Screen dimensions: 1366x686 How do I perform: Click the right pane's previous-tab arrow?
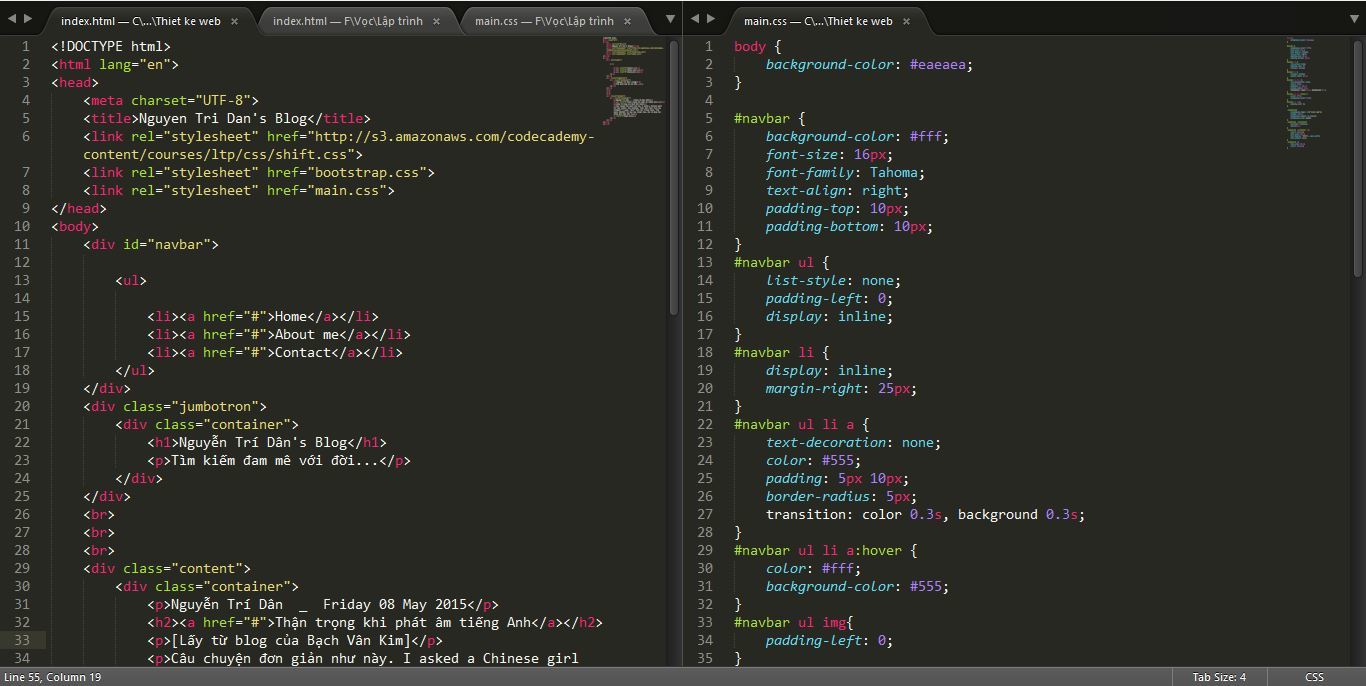694,18
